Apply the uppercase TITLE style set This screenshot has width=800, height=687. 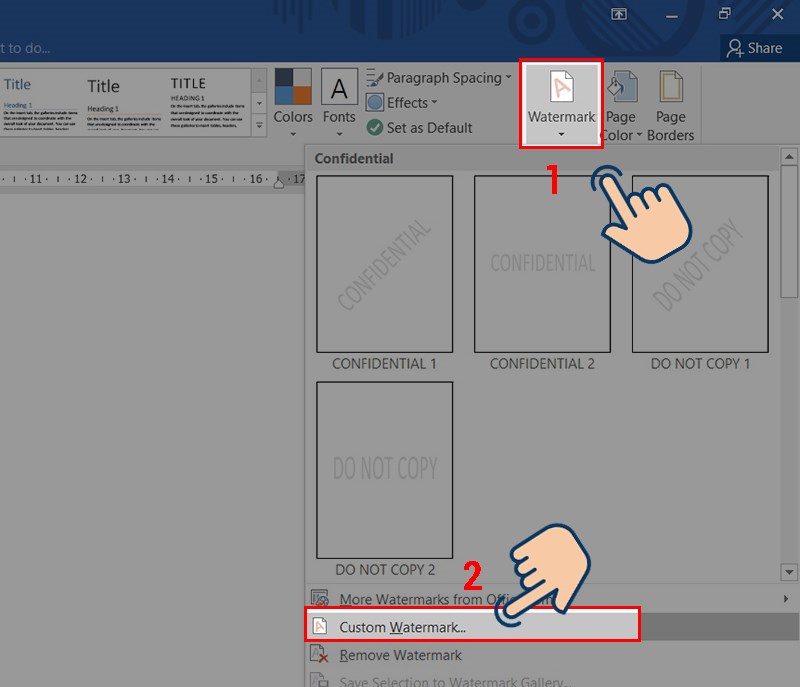(x=207, y=104)
